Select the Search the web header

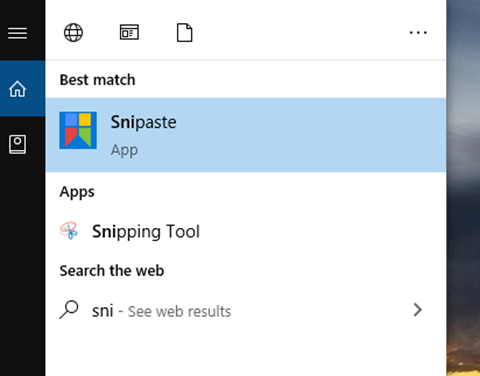pos(112,270)
